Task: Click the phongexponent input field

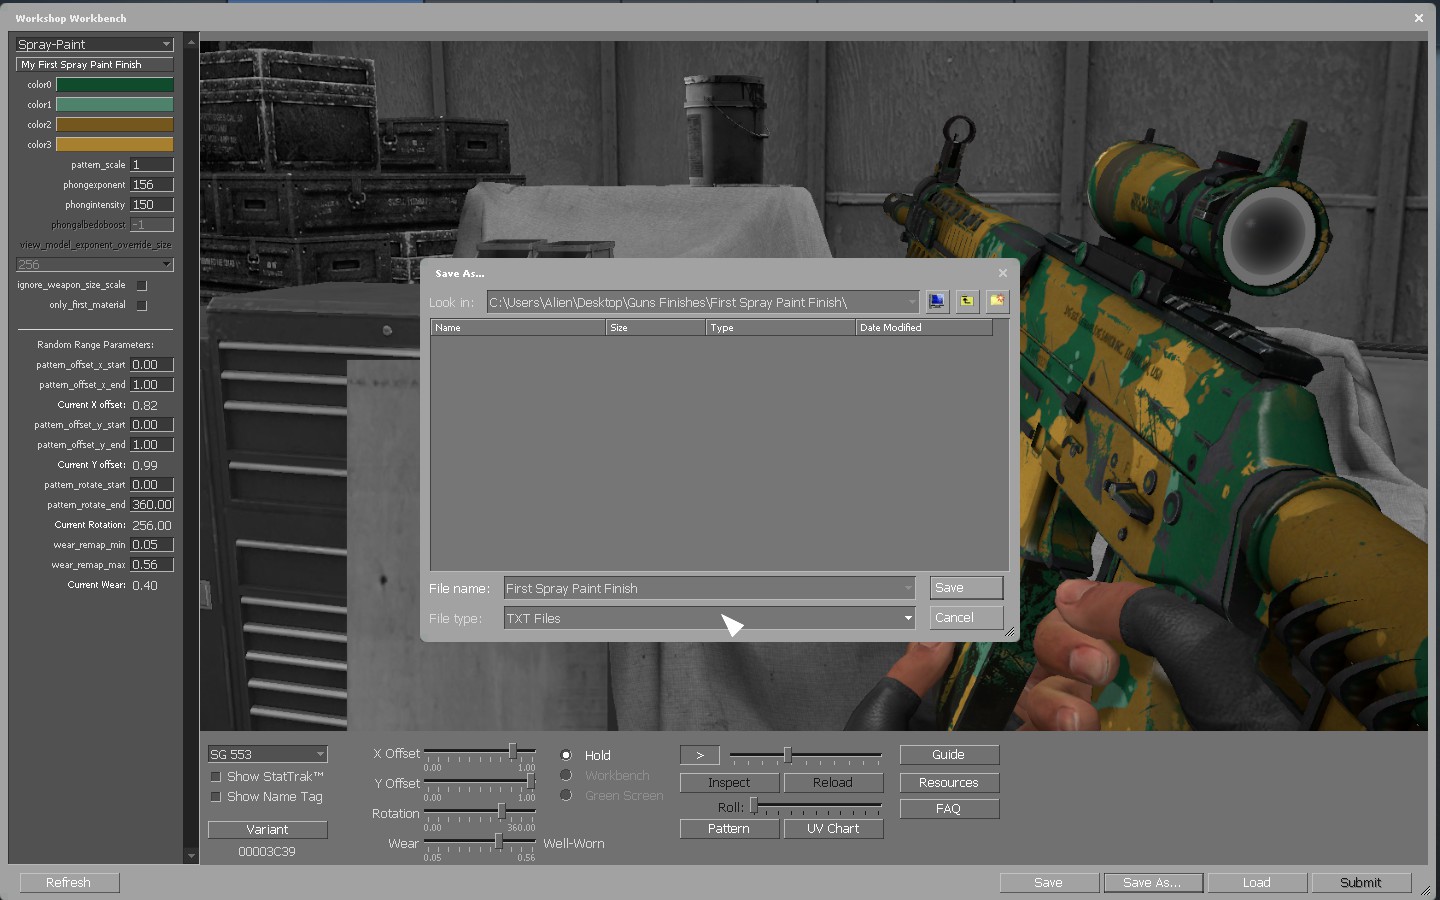Action: 152,185
